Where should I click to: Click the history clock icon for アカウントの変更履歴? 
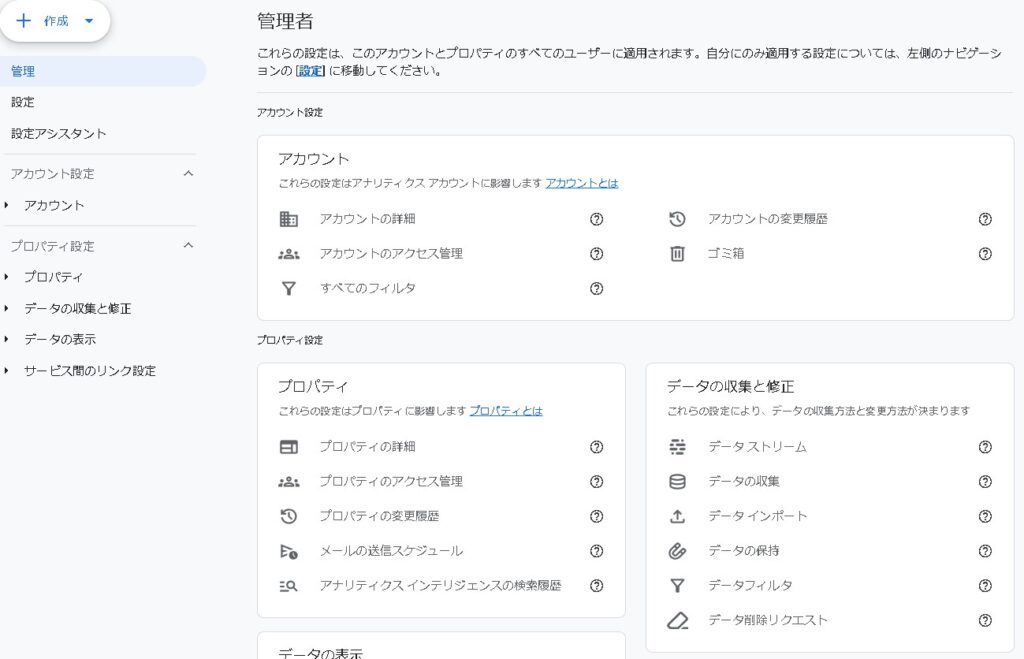coord(677,219)
